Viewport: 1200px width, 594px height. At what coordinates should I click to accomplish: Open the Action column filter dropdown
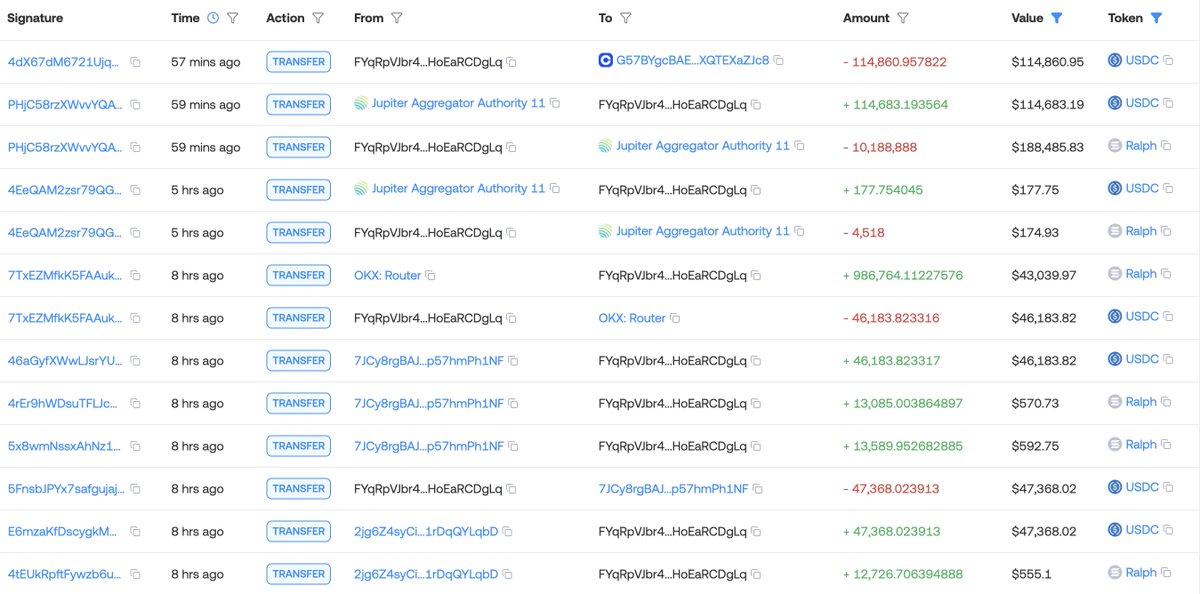click(318, 18)
